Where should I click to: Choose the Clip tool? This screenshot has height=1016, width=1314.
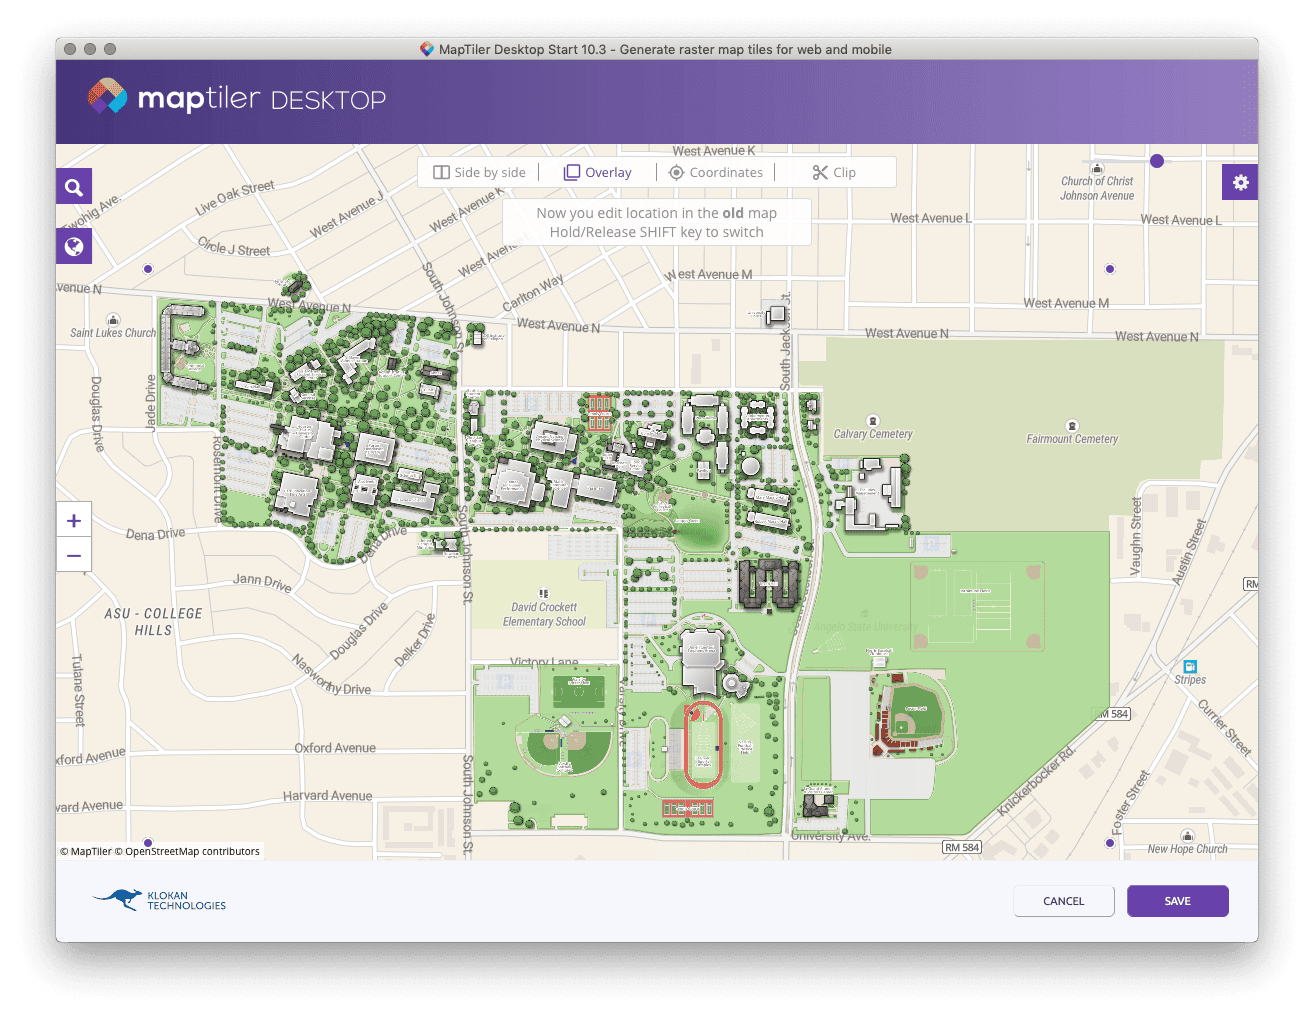click(x=834, y=172)
